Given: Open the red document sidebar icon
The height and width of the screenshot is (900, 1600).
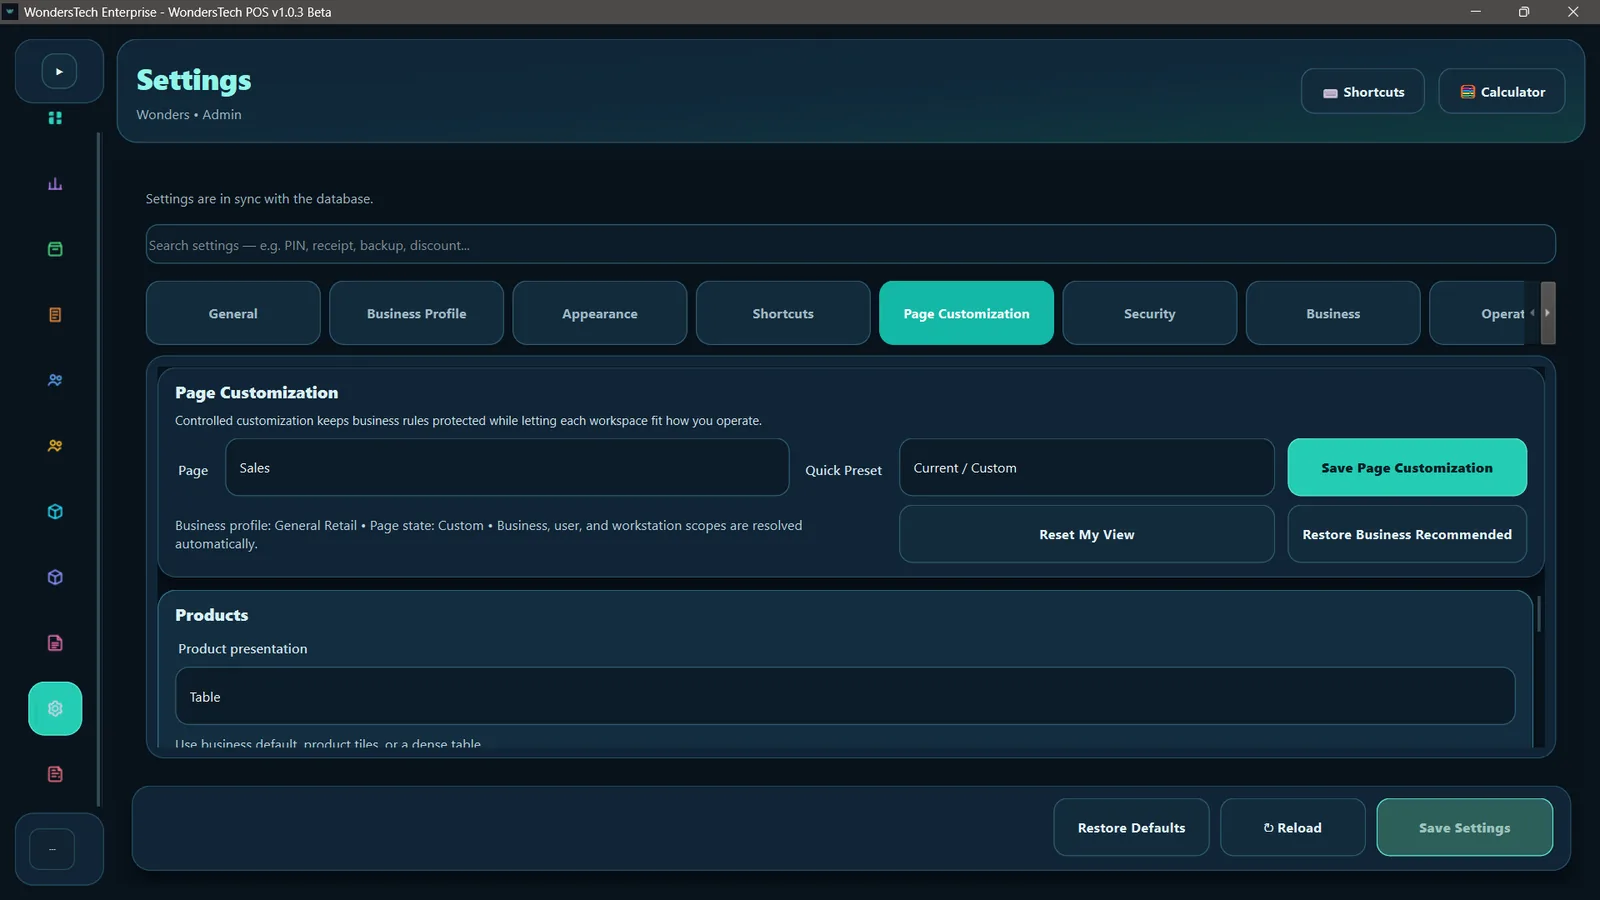Looking at the screenshot, I should click(x=55, y=774).
